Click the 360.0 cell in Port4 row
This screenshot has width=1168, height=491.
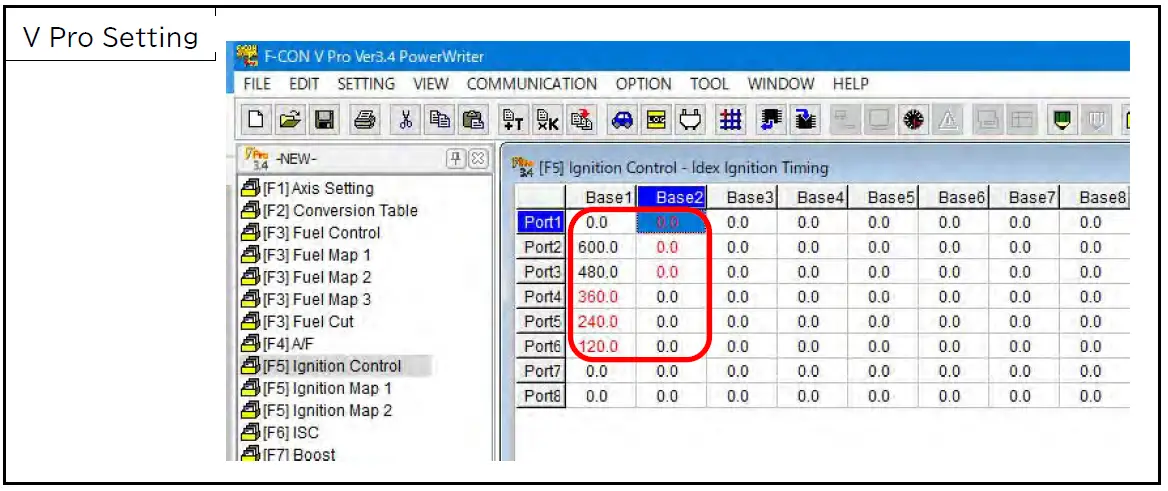[x=601, y=297]
